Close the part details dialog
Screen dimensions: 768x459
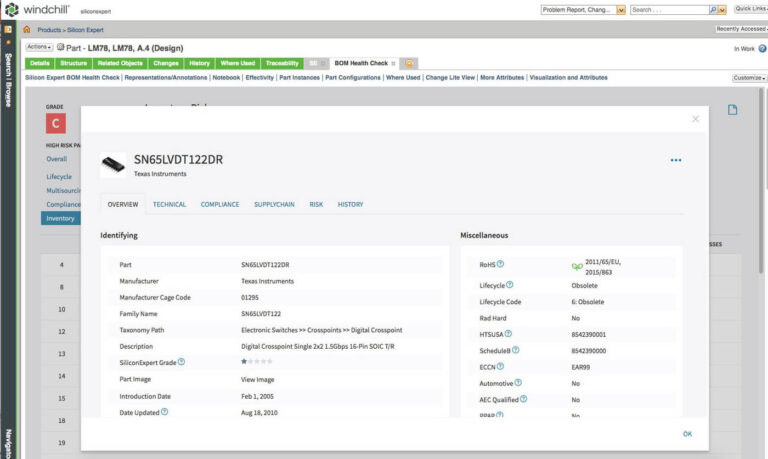(x=696, y=119)
